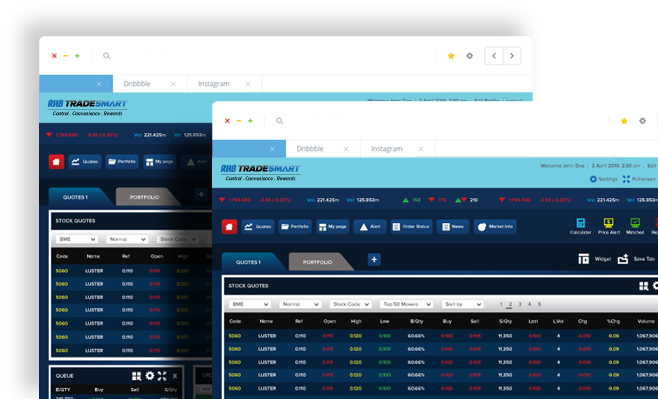Viewport: 658px width, 399px height.
Task: Open the Price Alert icon
Action: pyautogui.click(x=608, y=223)
